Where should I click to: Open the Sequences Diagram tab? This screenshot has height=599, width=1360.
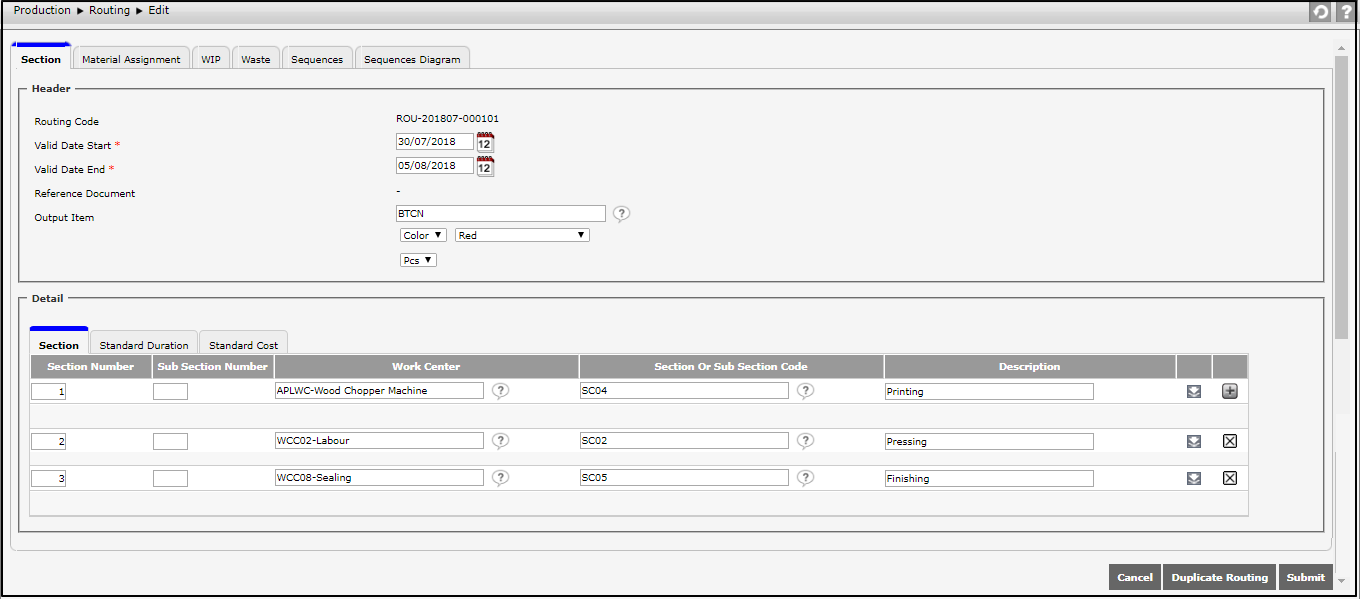(x=412, y=59)
